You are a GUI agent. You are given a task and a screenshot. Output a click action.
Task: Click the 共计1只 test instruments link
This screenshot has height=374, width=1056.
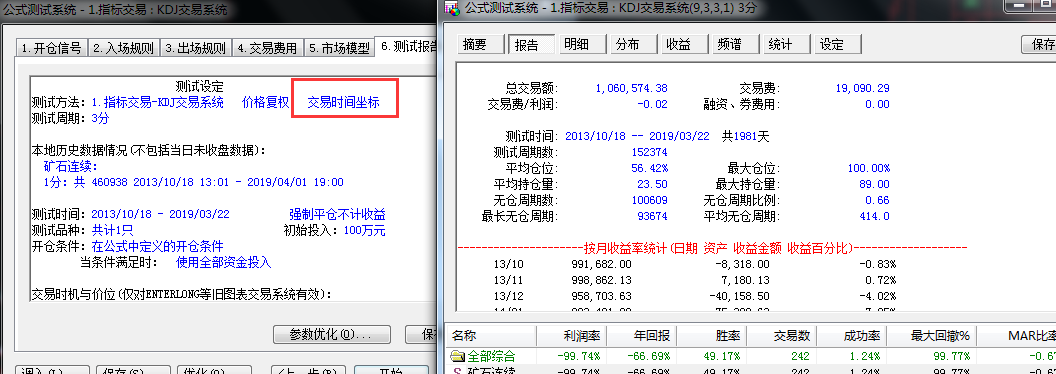point(112,230)
